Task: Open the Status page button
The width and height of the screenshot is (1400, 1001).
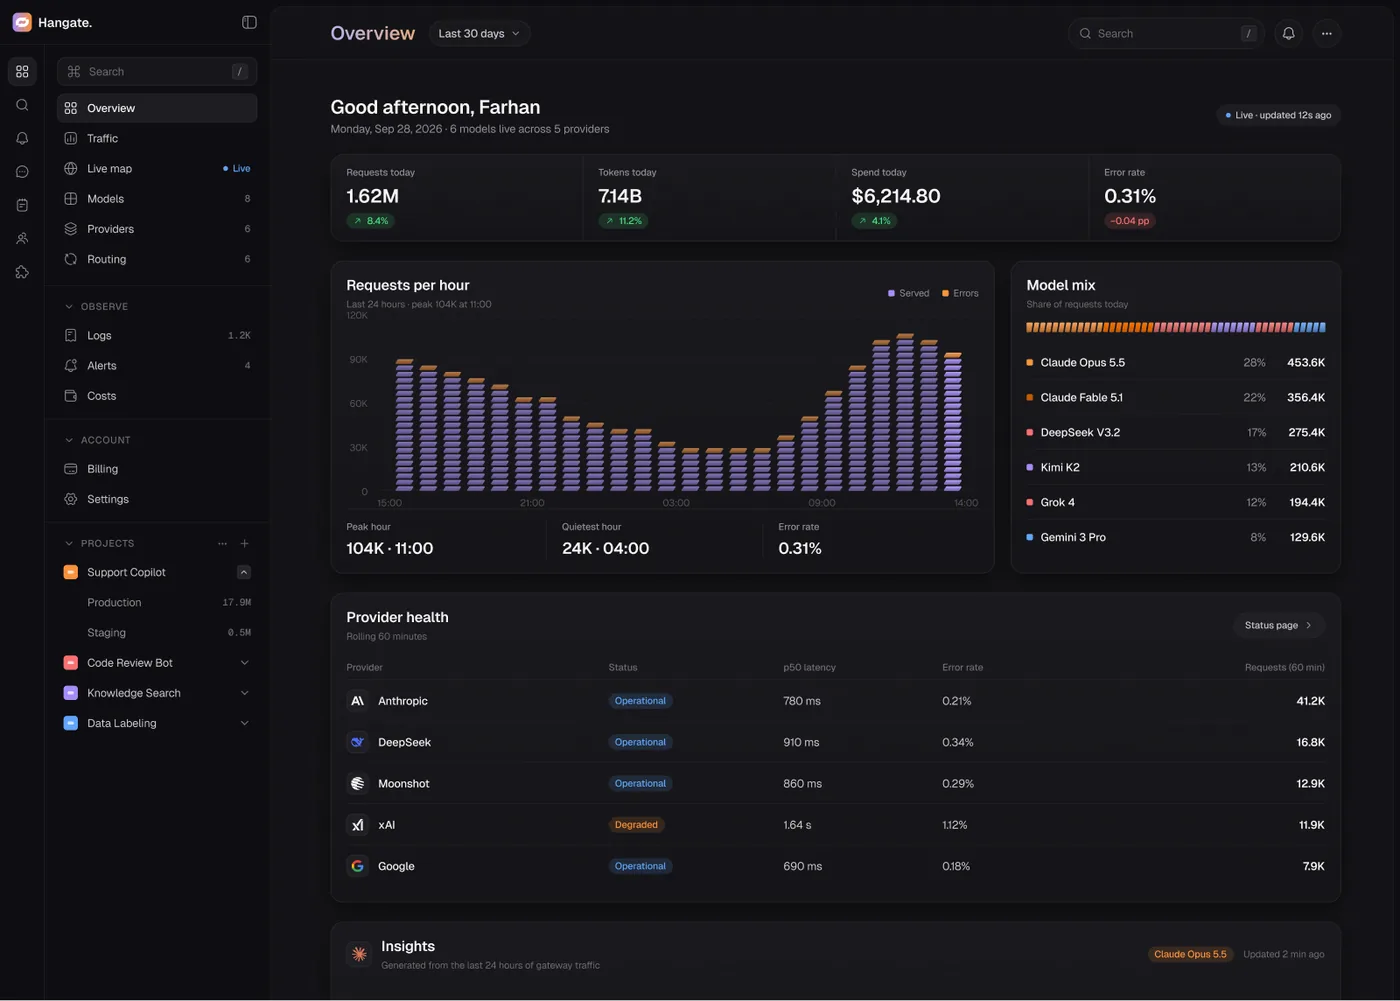Action: tap(1278, 625)
